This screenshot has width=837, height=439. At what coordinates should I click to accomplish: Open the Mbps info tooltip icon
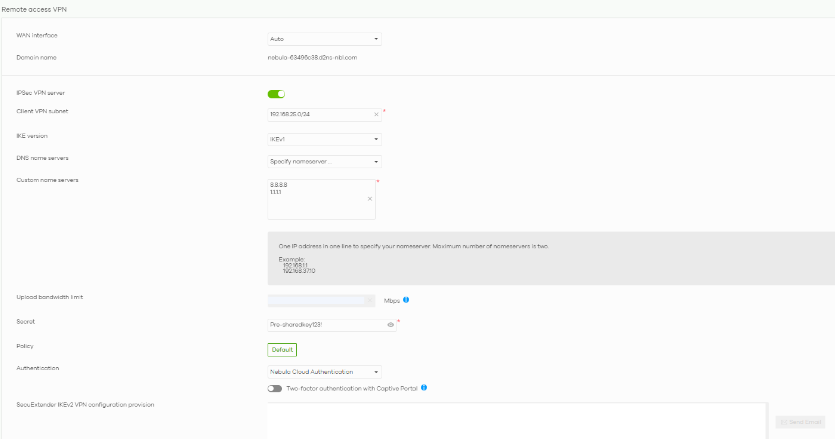coord(407,300)
